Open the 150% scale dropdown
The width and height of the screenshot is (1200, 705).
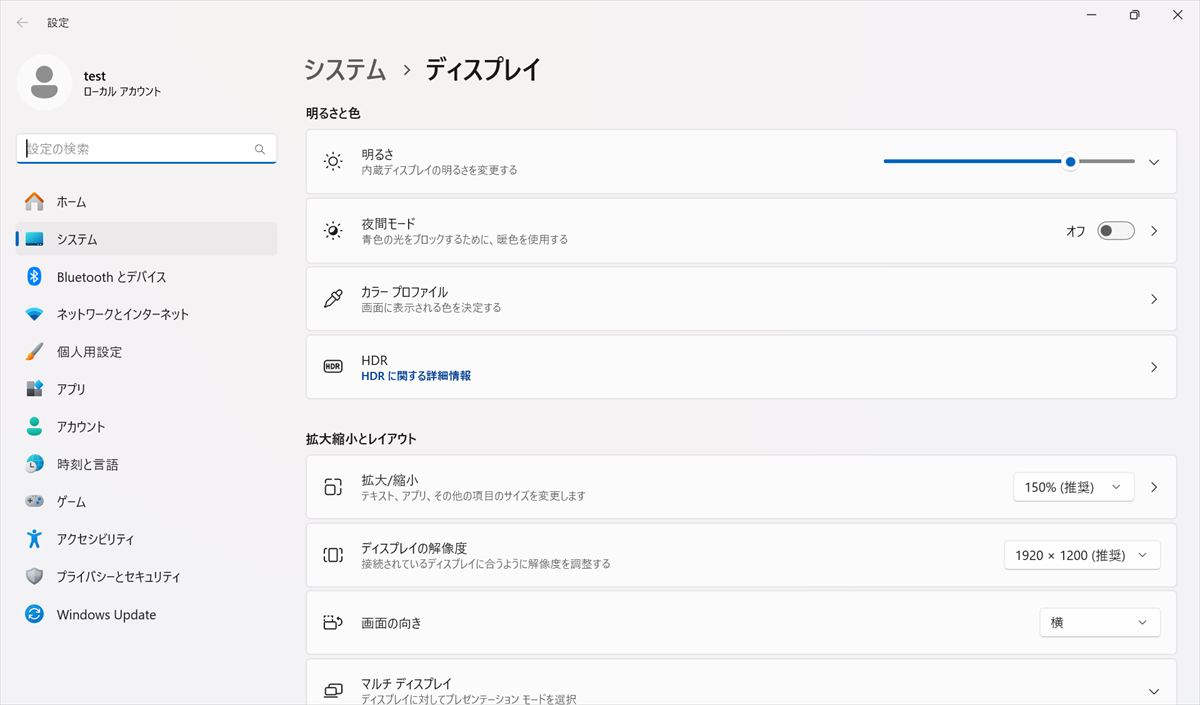pyautogui.click(x=1073, y=487)
